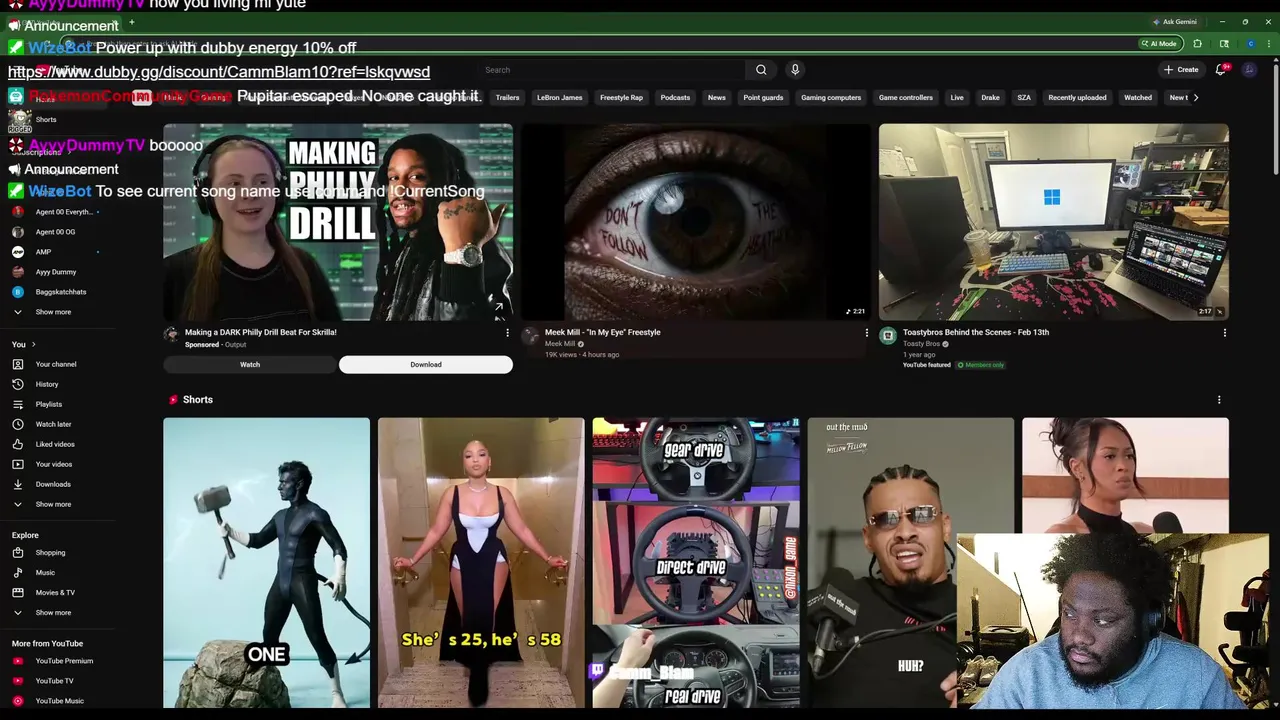Select the Game controllers filter chip
1280x720 pixels.
pos(906,98)
